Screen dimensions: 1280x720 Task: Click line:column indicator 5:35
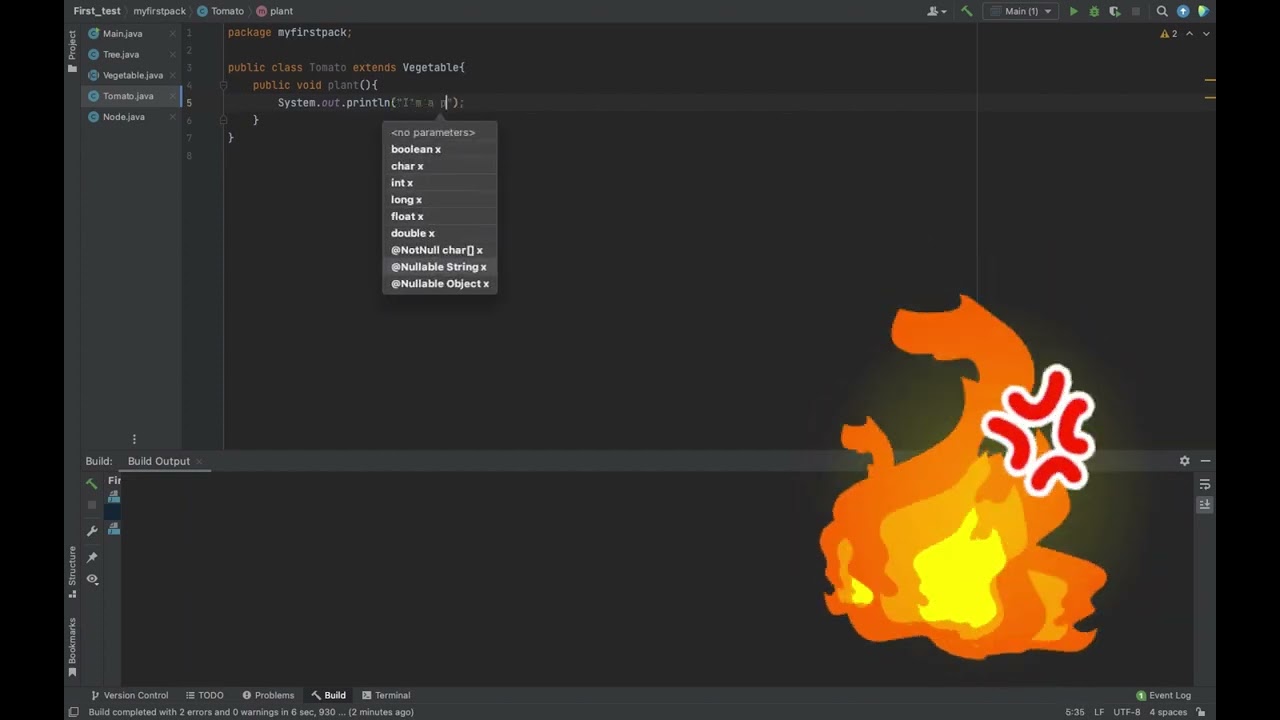tap(1074, 712)
